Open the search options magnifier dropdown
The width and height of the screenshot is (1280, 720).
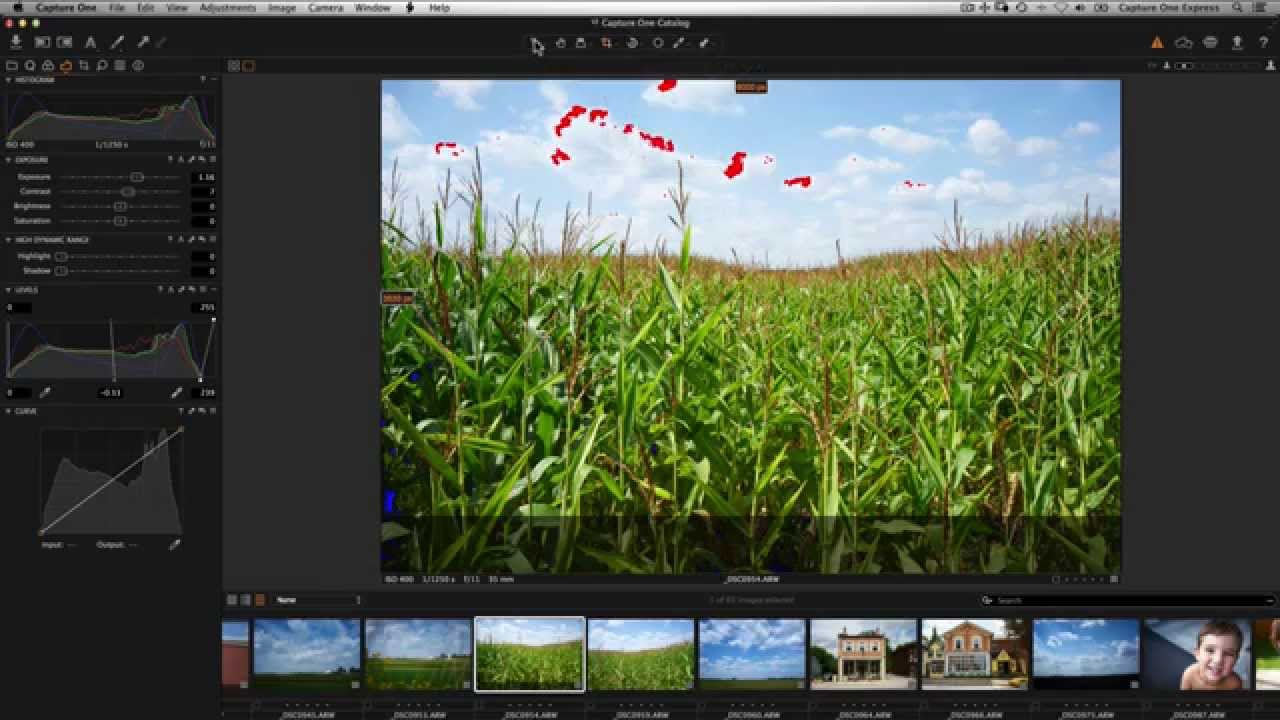[987, 600]
